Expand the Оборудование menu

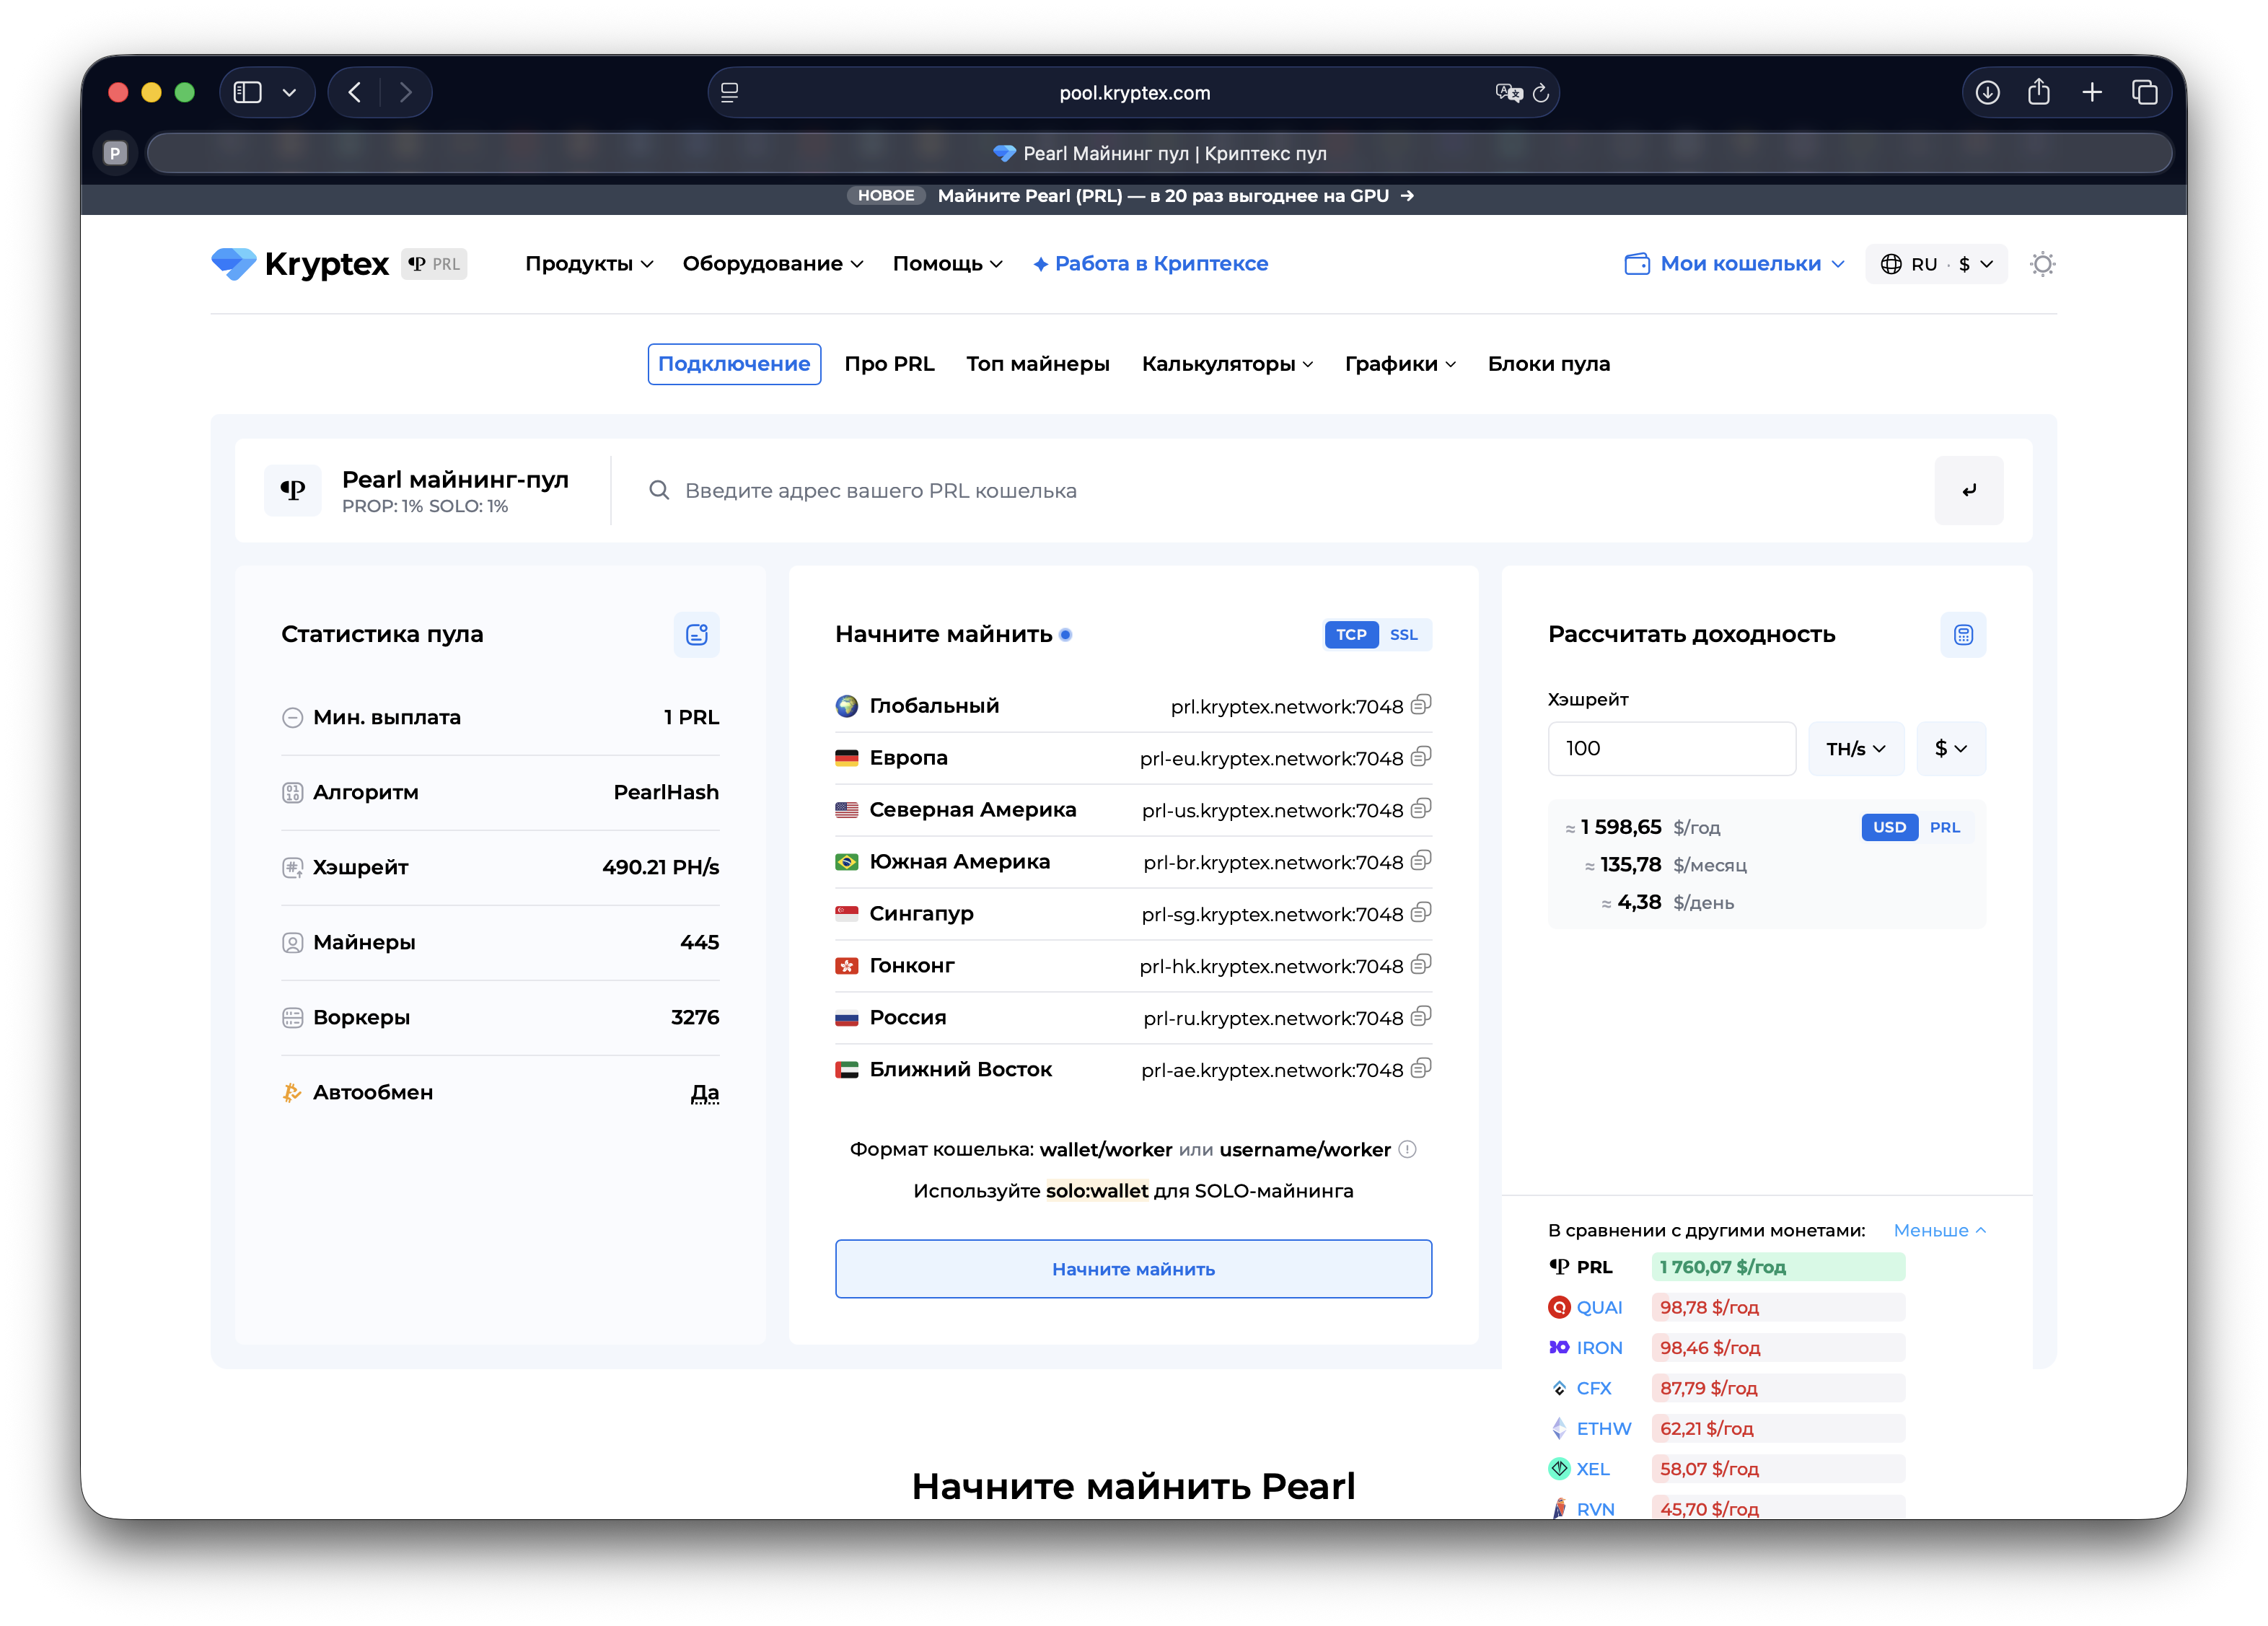pos(772,264)
